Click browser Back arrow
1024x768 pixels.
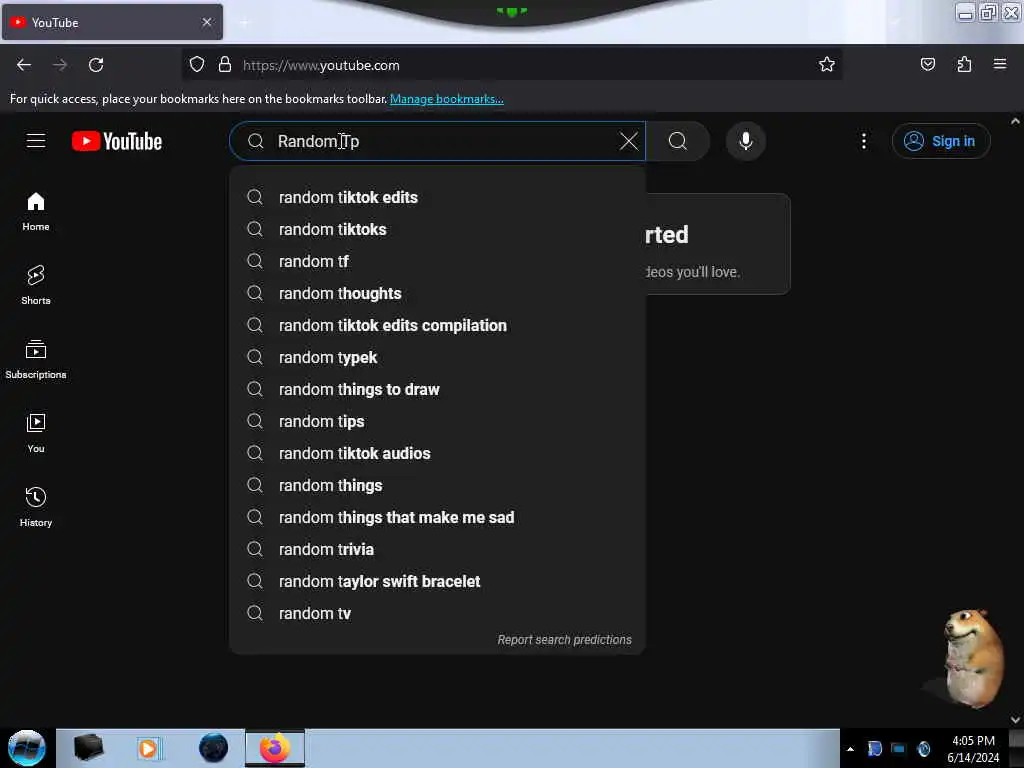pyautogui.click(x=24, y=65)
